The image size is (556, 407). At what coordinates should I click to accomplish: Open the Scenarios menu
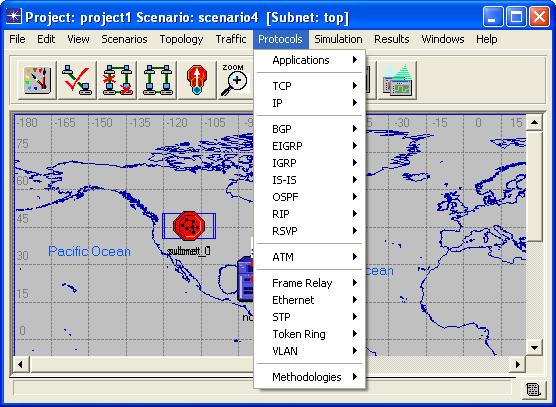(x=124, y=39)
